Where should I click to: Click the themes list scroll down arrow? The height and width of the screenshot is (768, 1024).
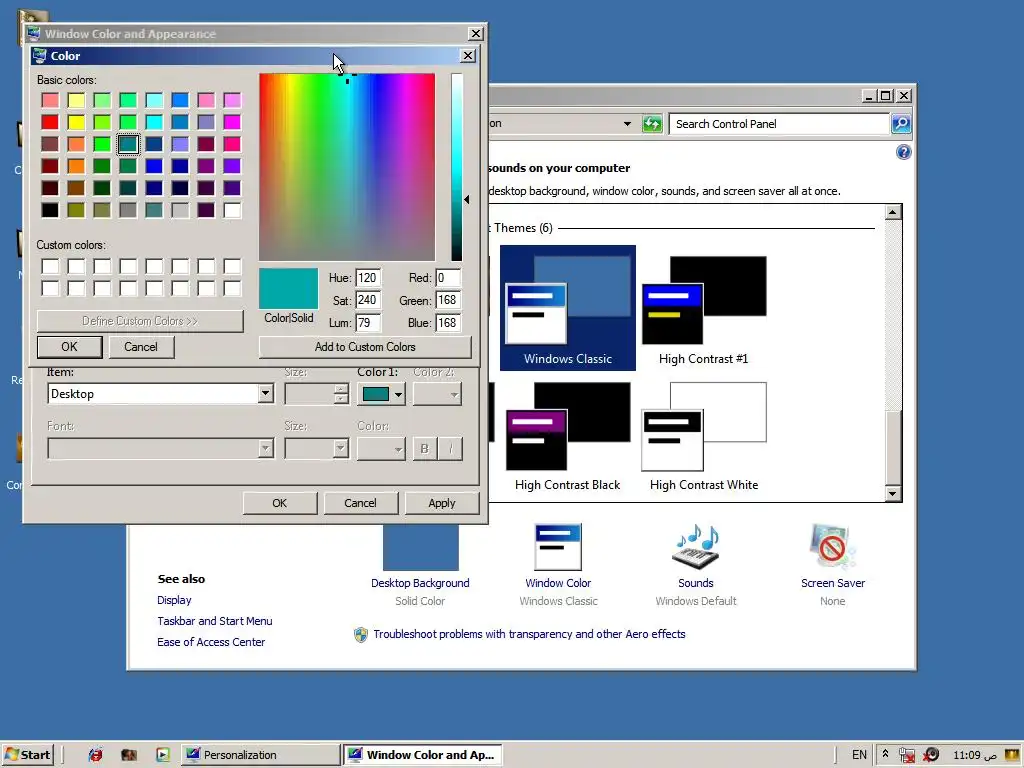pyautogui.click(x=893, y=493)
